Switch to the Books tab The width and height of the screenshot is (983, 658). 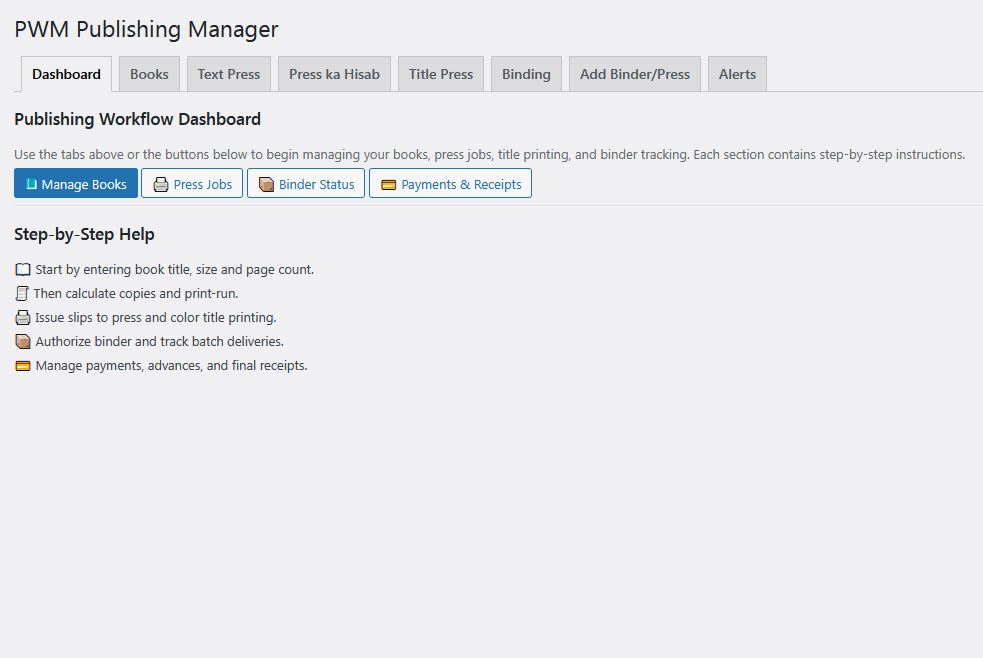coord(148,73)
